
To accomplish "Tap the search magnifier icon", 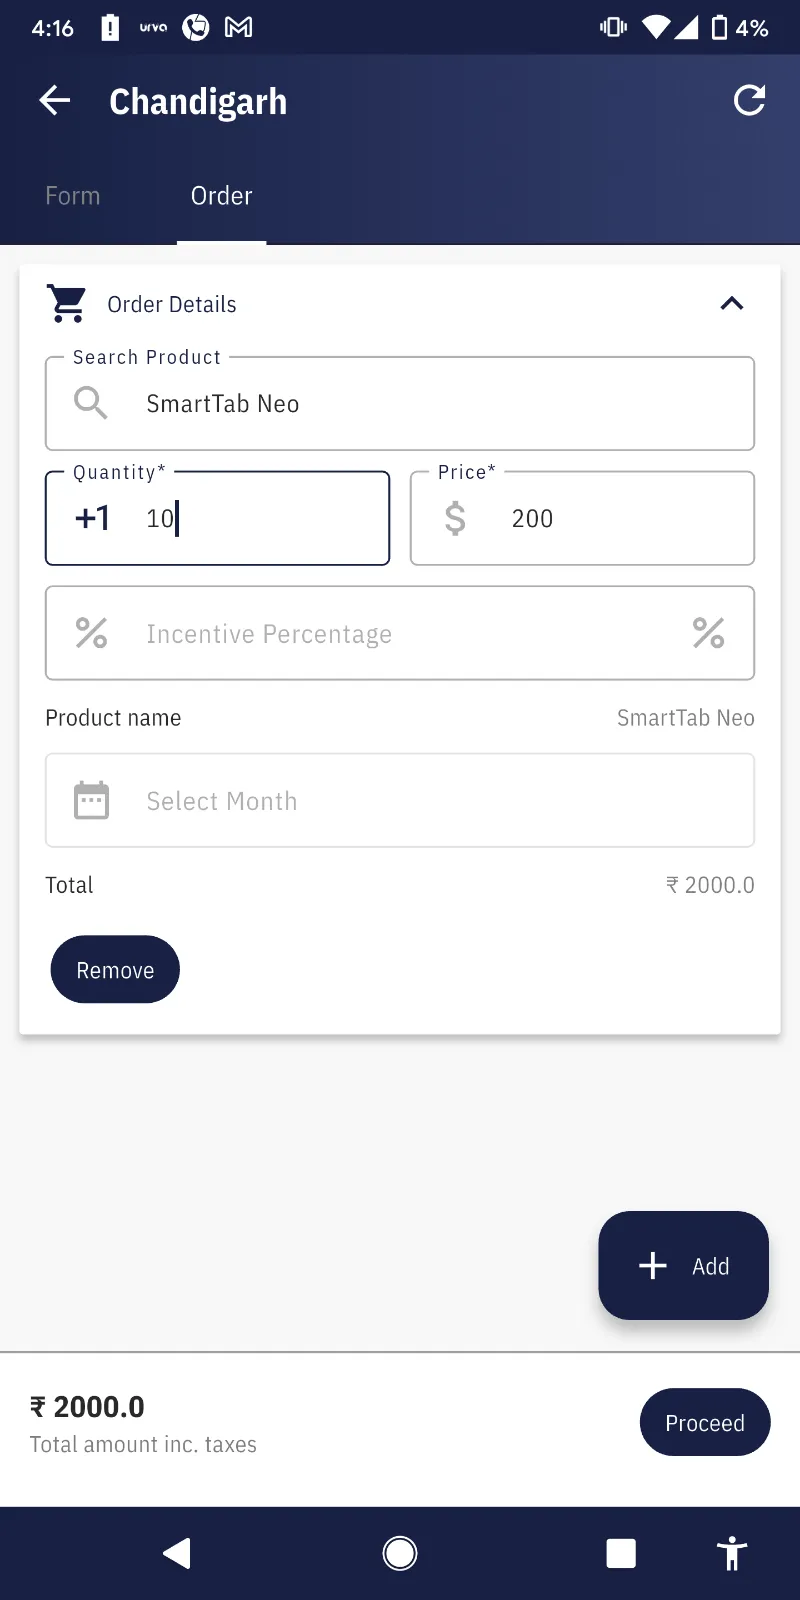I will (91, 403).
